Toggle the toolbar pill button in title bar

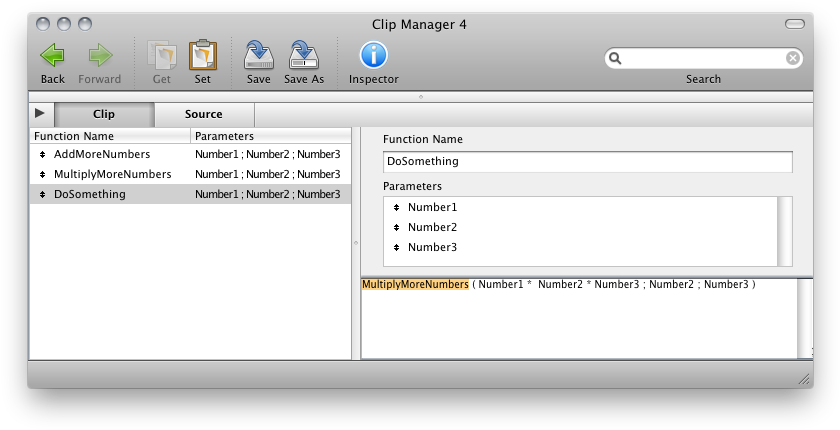794,23
